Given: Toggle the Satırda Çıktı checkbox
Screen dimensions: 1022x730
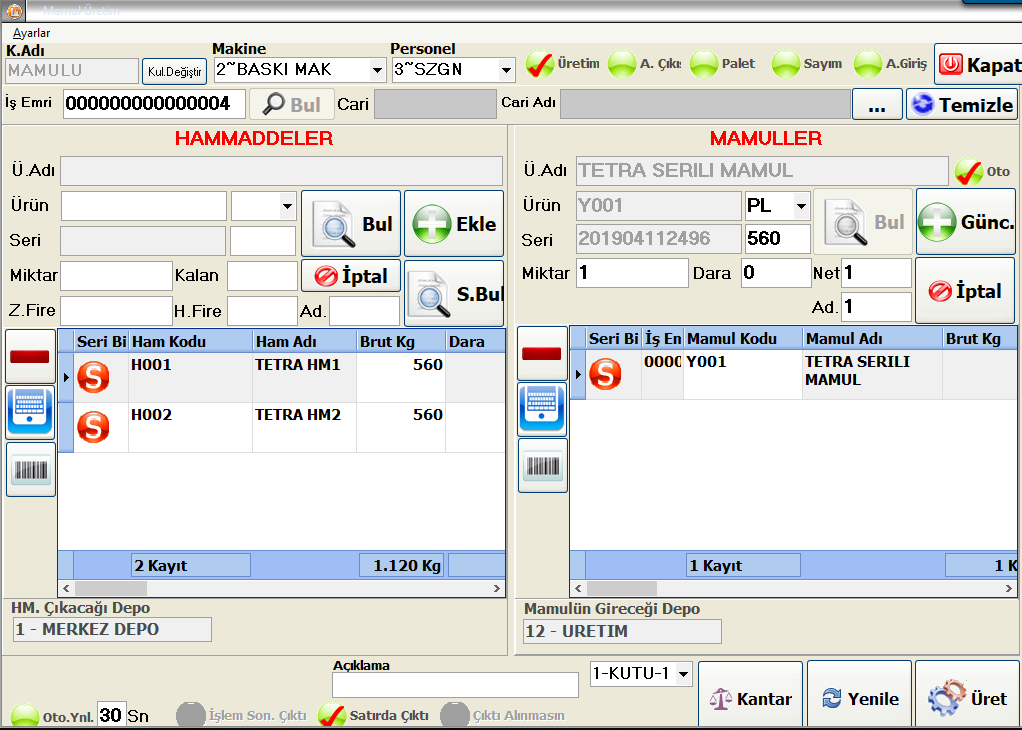Looking at the screenshot, I should [332, 715].
